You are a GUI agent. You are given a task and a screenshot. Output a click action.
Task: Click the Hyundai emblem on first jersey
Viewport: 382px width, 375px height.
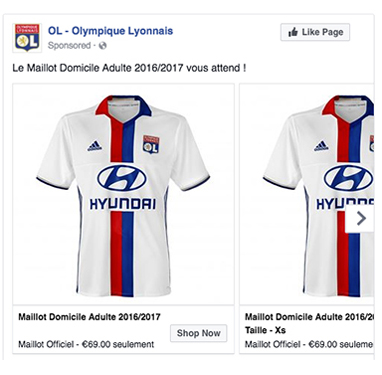[122, 179]
